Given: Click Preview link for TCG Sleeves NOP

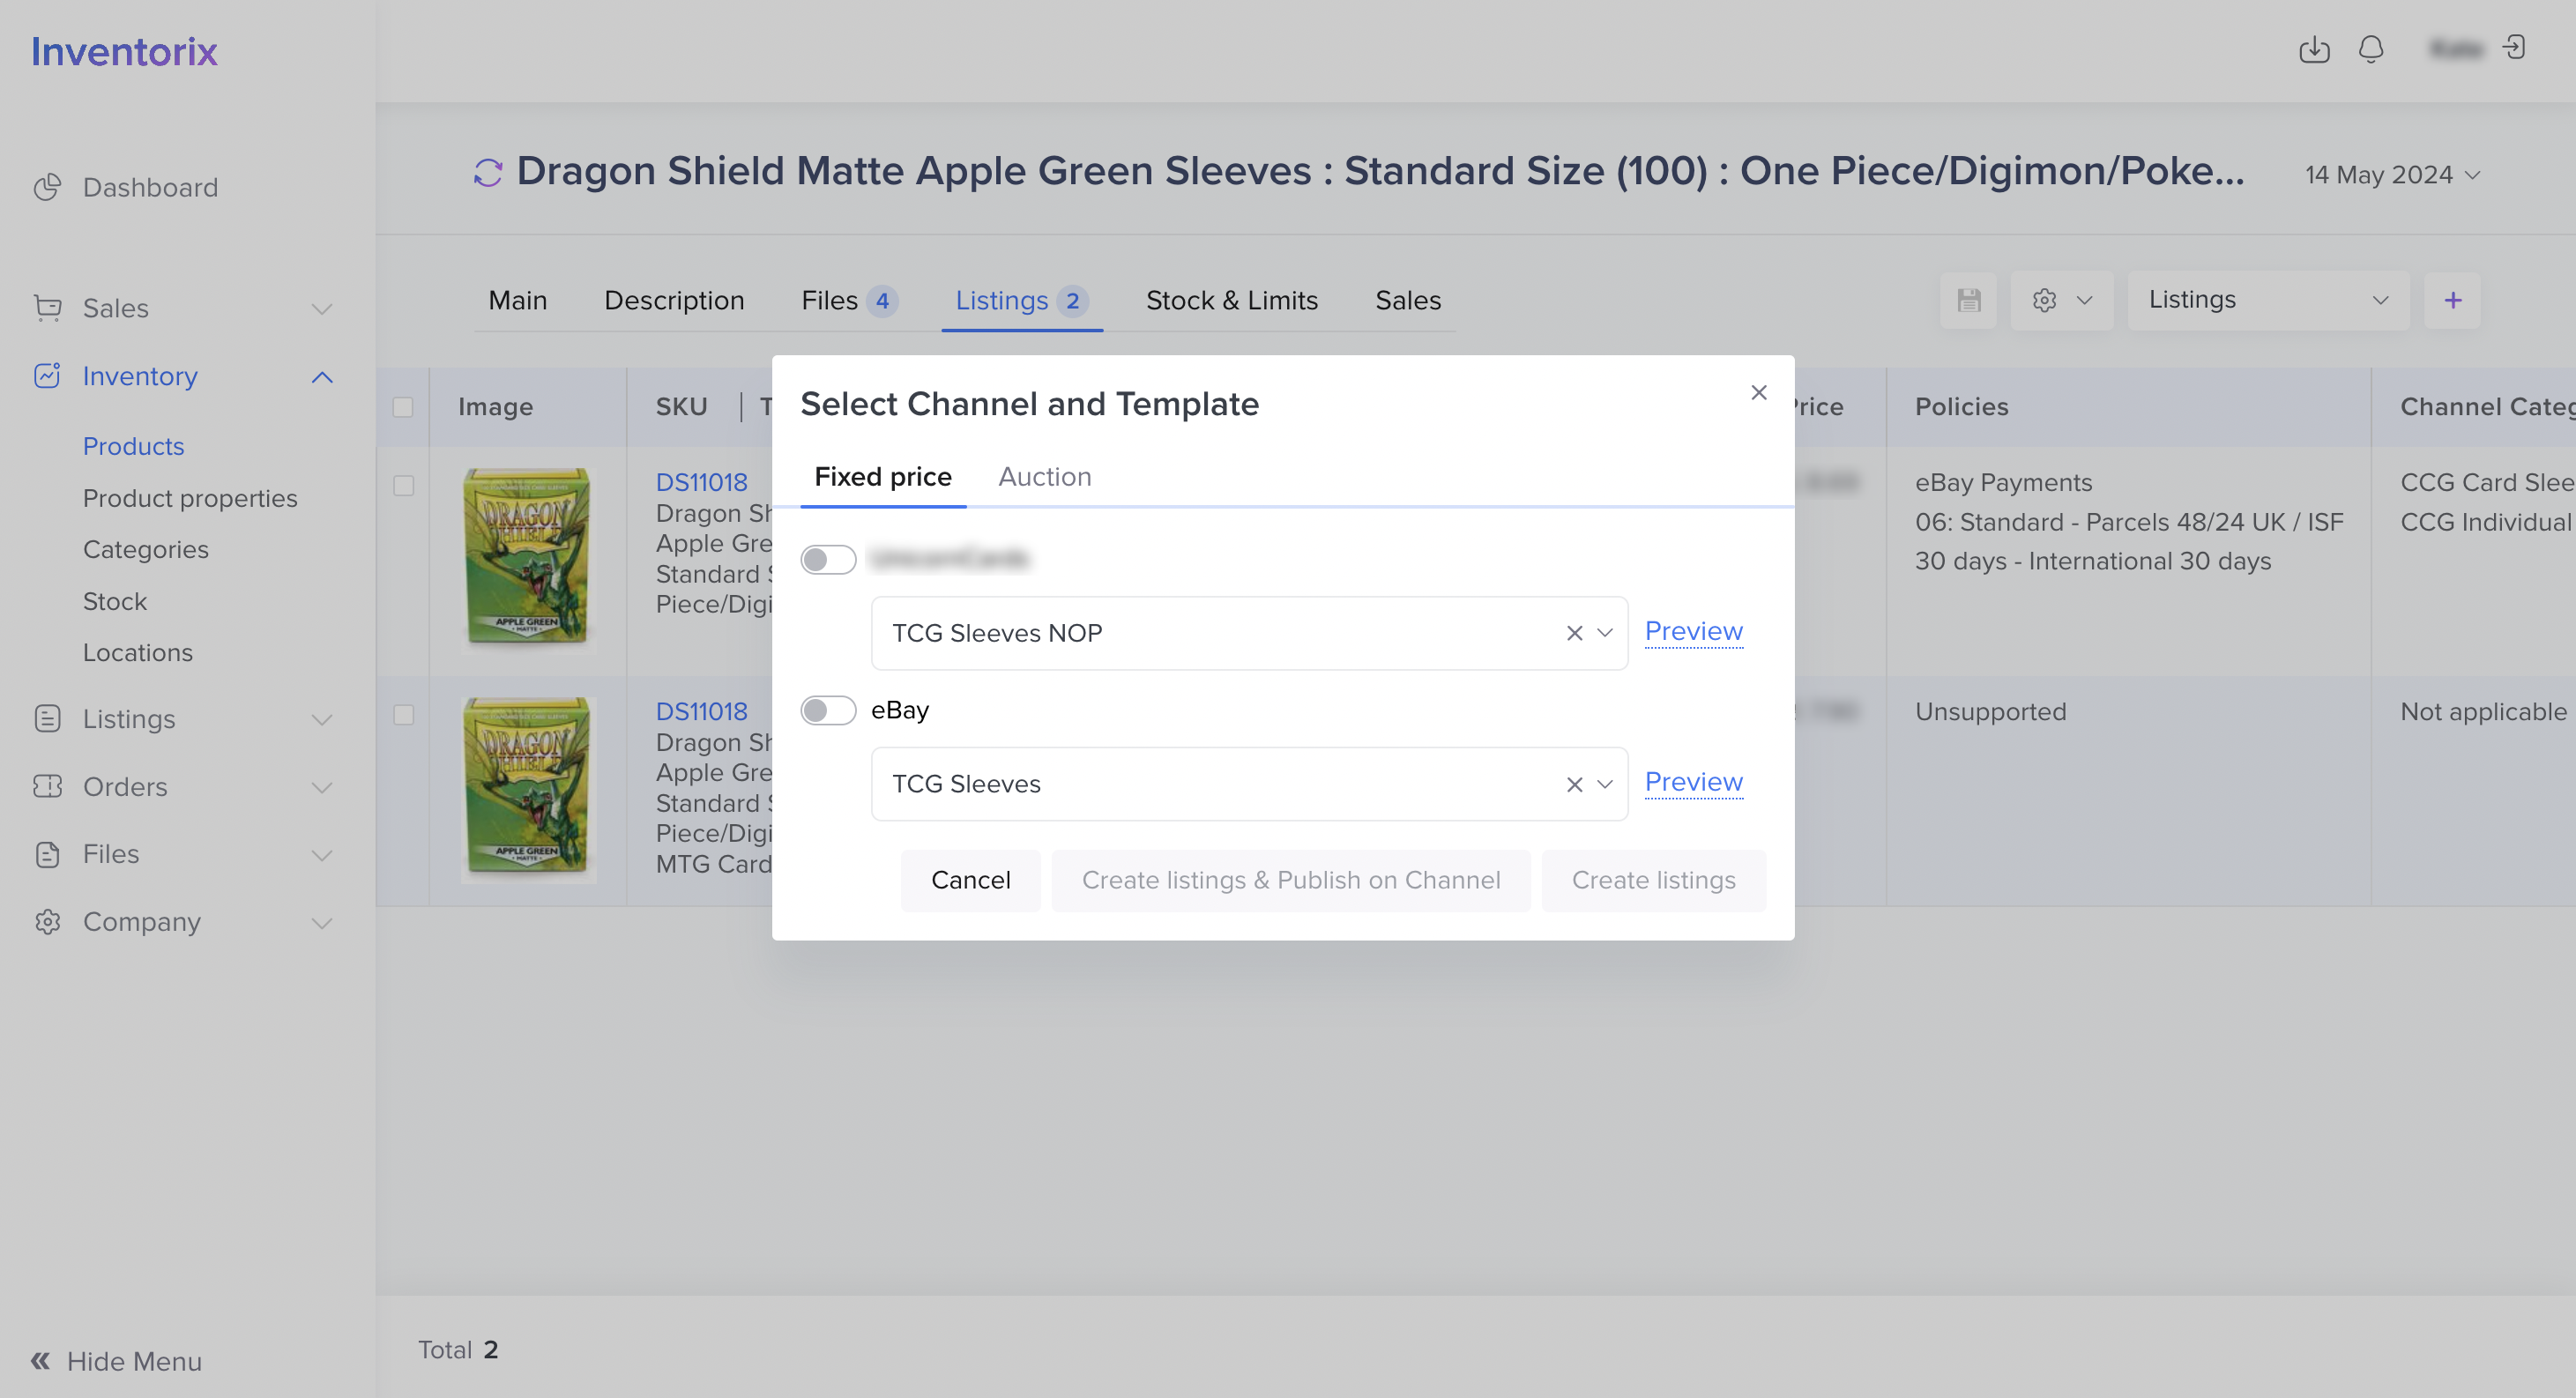Looking at the screenshot, I should 1693,631.
